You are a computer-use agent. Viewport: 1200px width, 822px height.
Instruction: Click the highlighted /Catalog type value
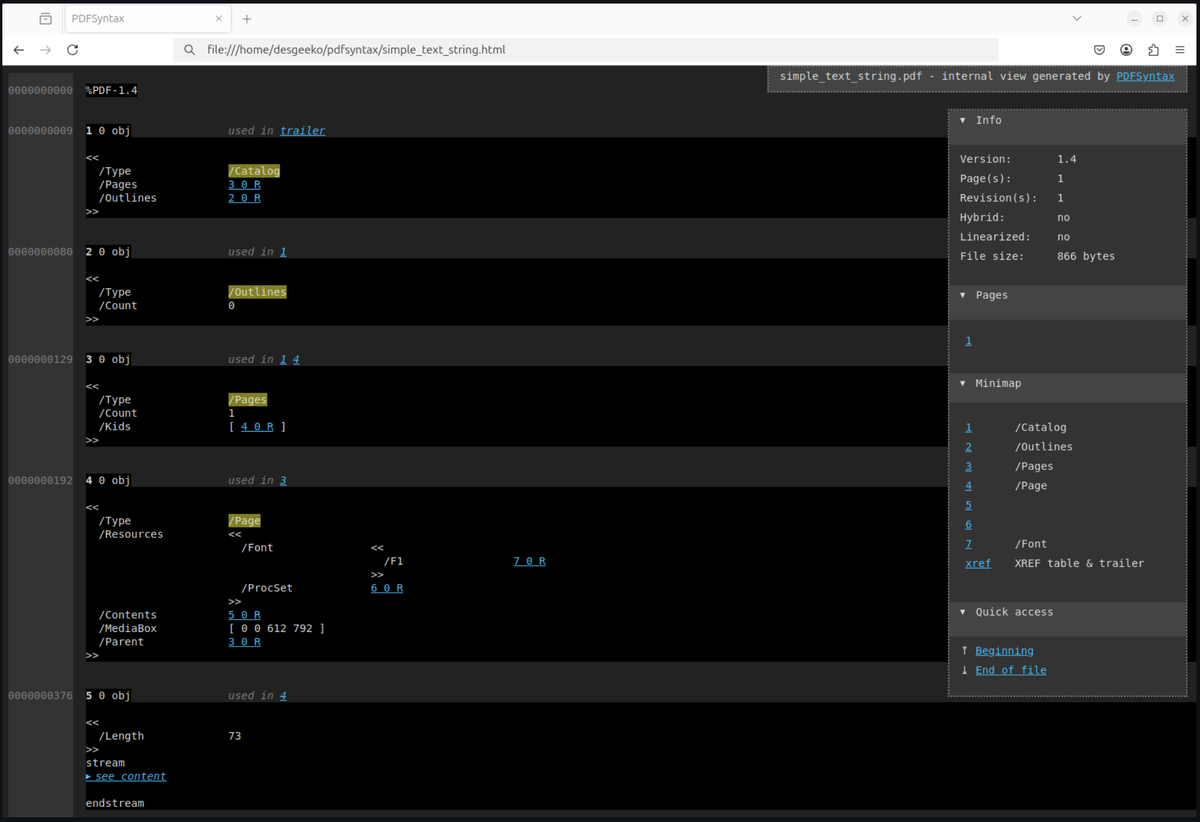254,171
